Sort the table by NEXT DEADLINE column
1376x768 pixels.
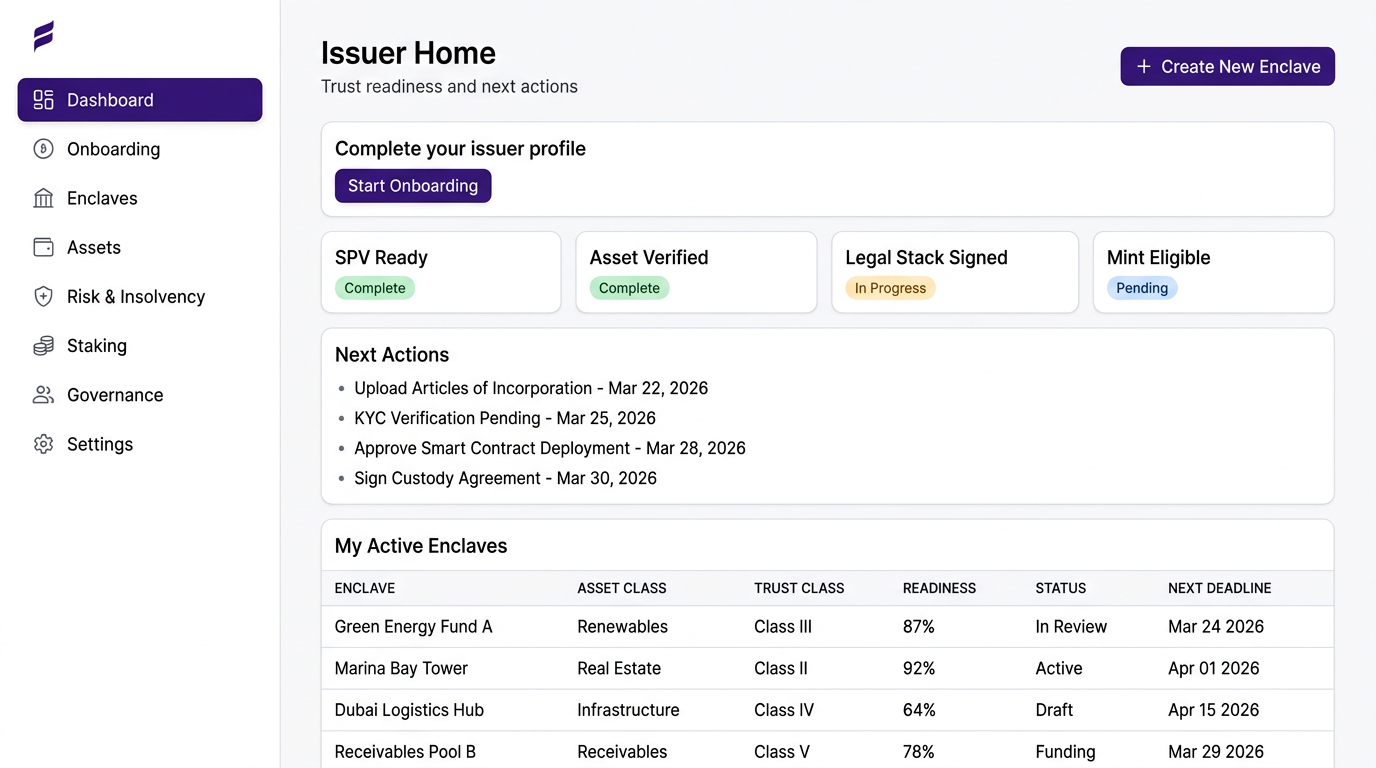(x=1220, y=588)
